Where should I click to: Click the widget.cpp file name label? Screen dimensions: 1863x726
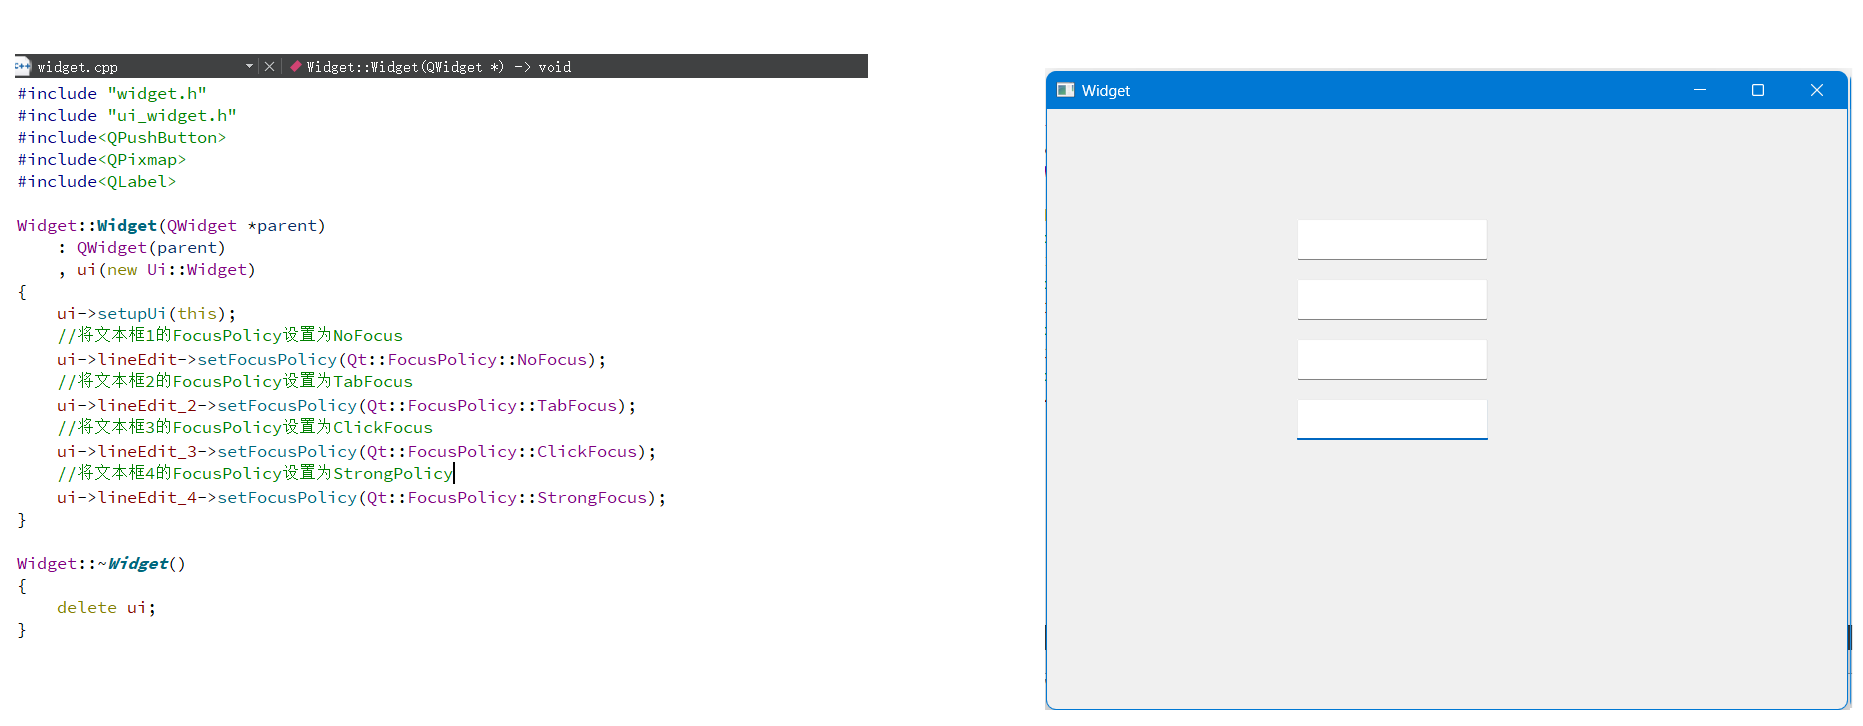tap(78, 67)
